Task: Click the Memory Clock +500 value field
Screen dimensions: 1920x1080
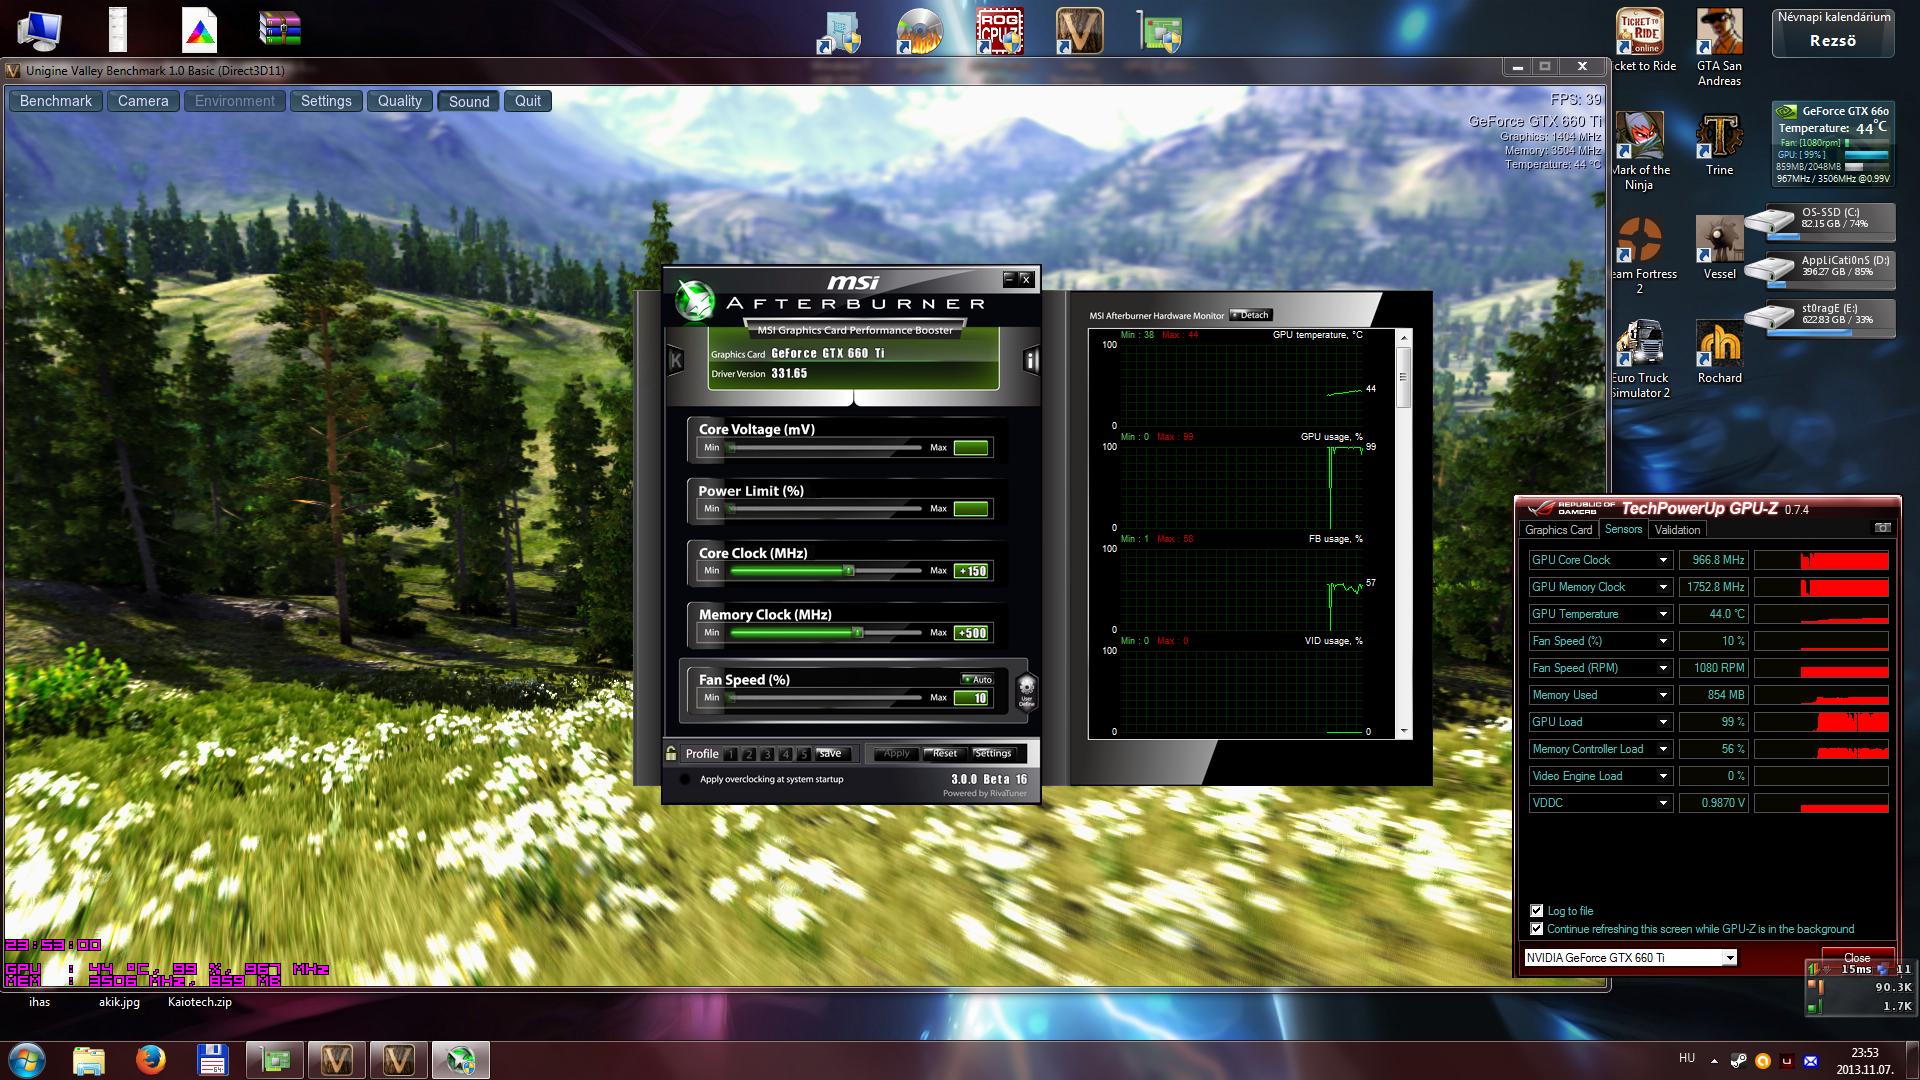Action: coord(971,633)
